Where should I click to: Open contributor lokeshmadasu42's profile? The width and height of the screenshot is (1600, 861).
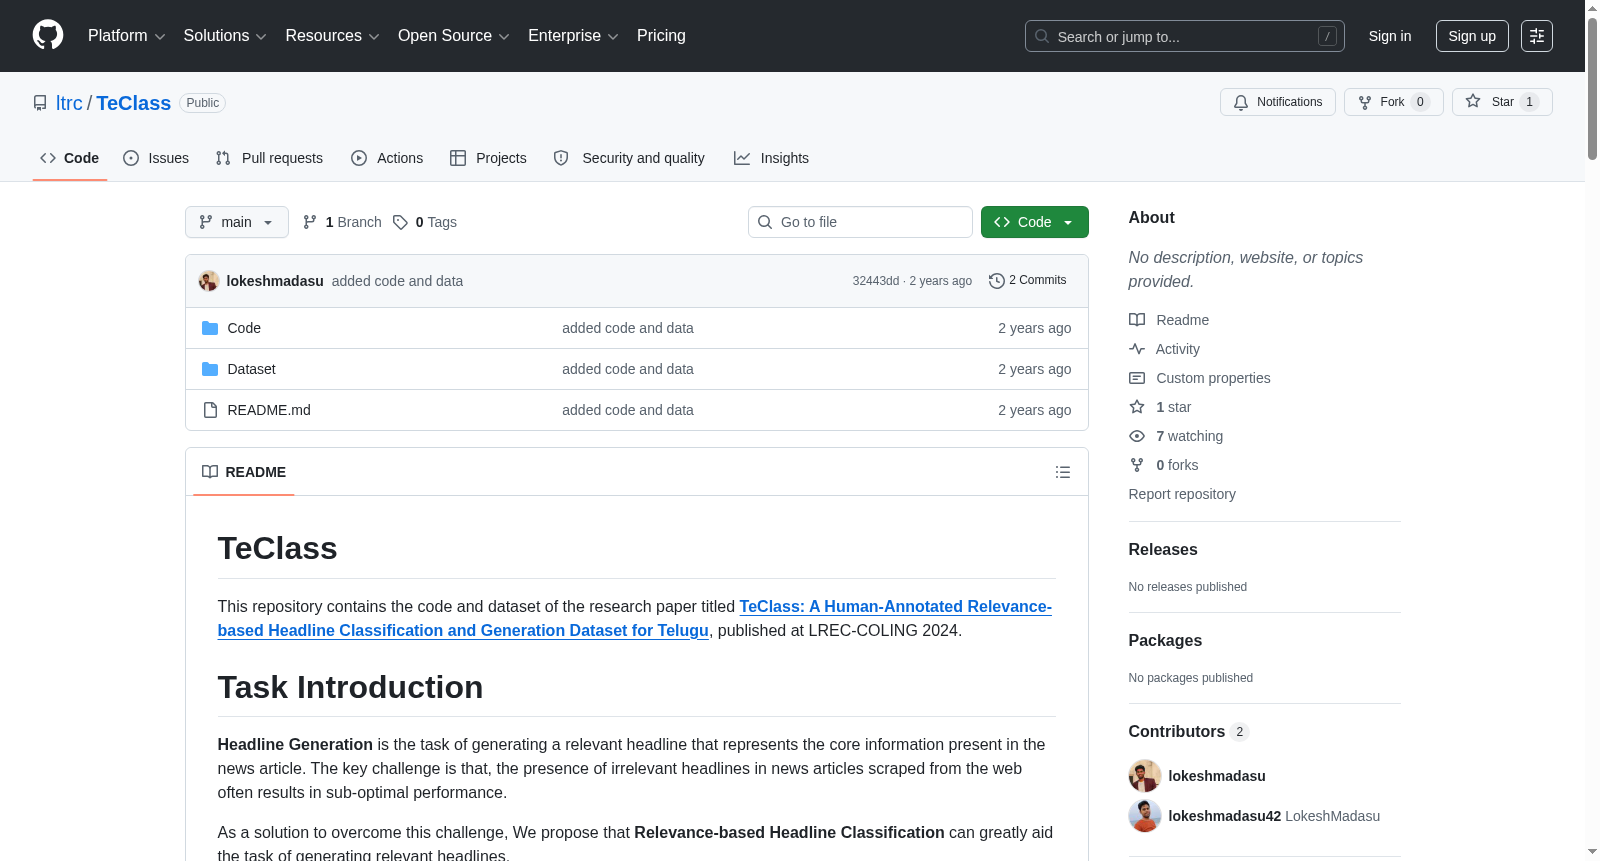[x=1225, y=816]
